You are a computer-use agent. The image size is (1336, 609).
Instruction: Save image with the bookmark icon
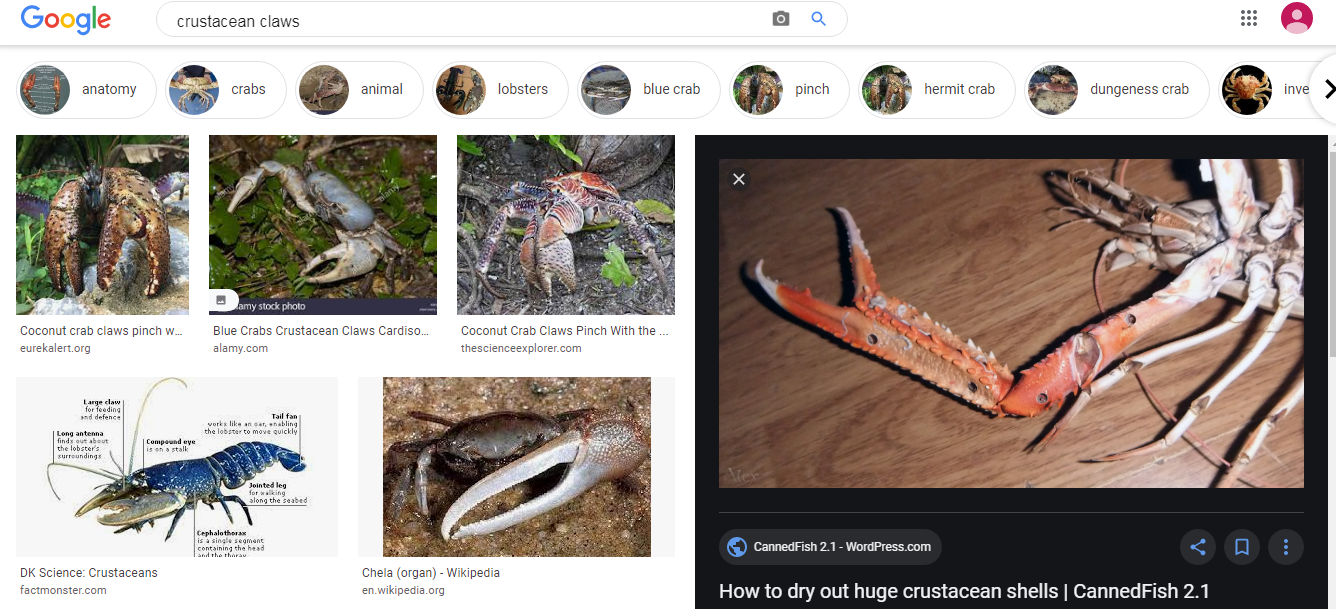(1242, 547)
